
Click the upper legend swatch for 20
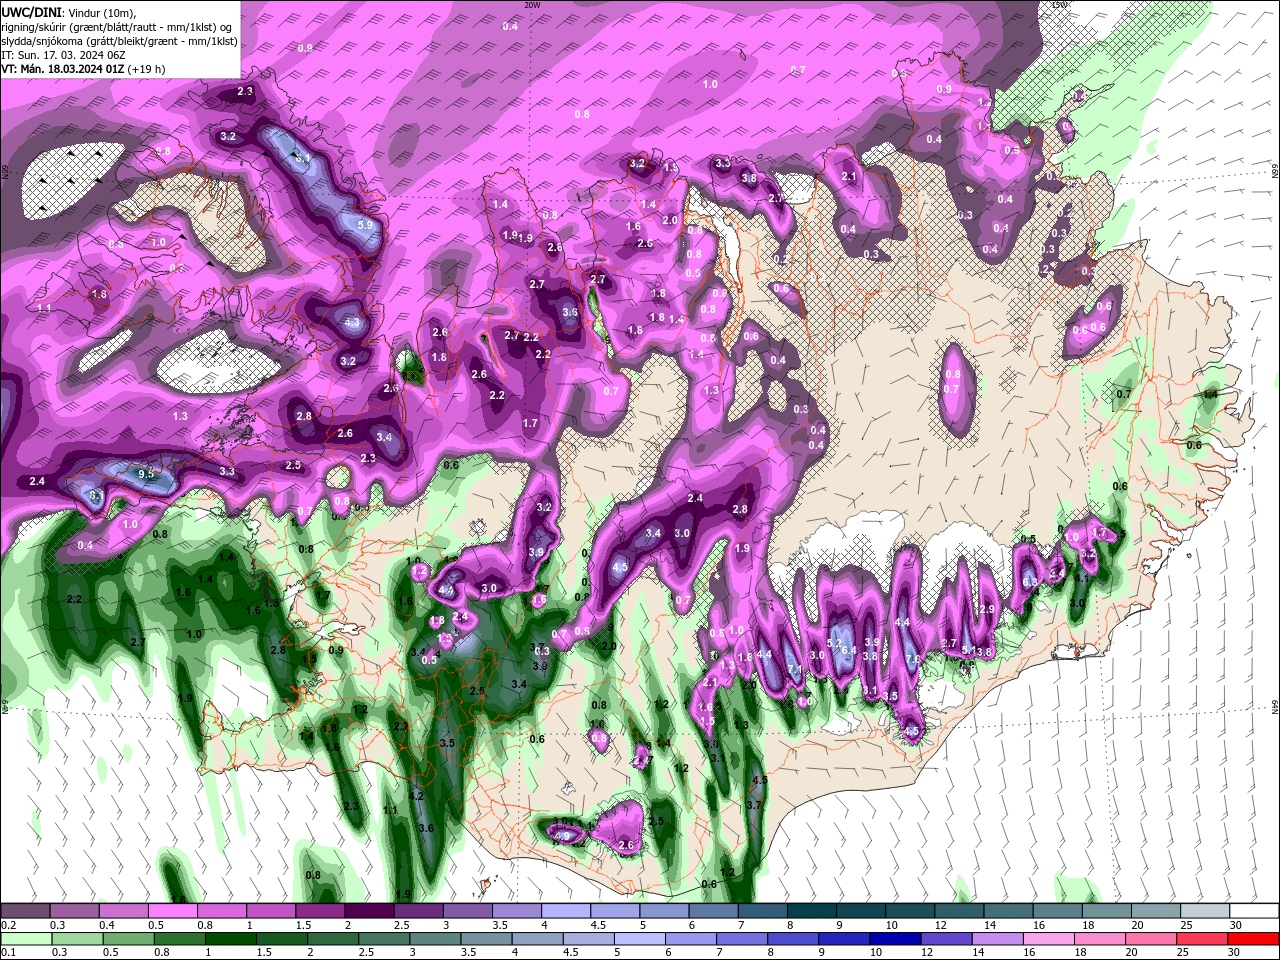1155,911
